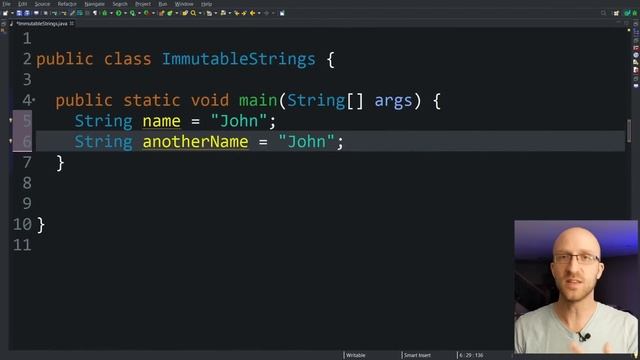
Task: Open the Source menu
Action: point(42,4)
